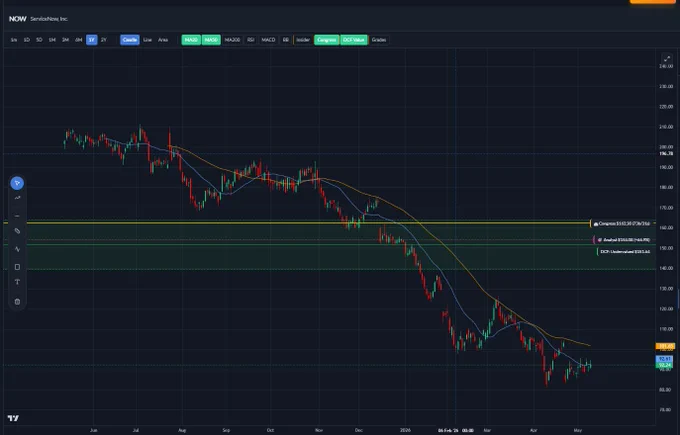This screenshot has width=680, height=435.
Task: Toggle the MA20 indicator
Action: pyautogui.click(x=191, y=40)
